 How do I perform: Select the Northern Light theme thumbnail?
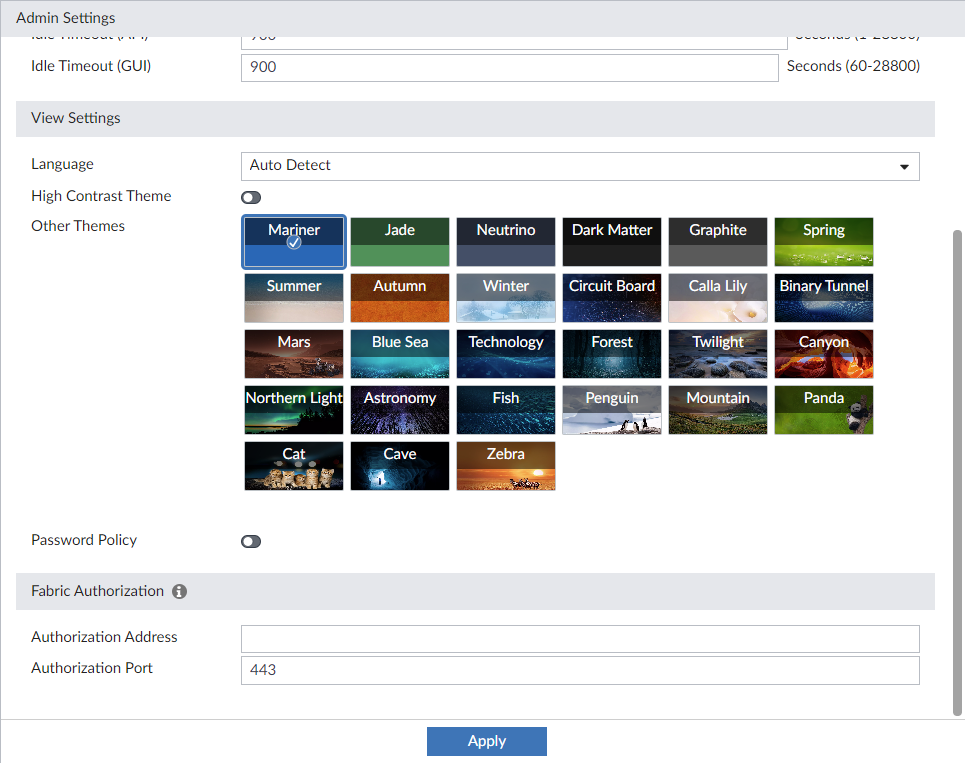point(294,410)
